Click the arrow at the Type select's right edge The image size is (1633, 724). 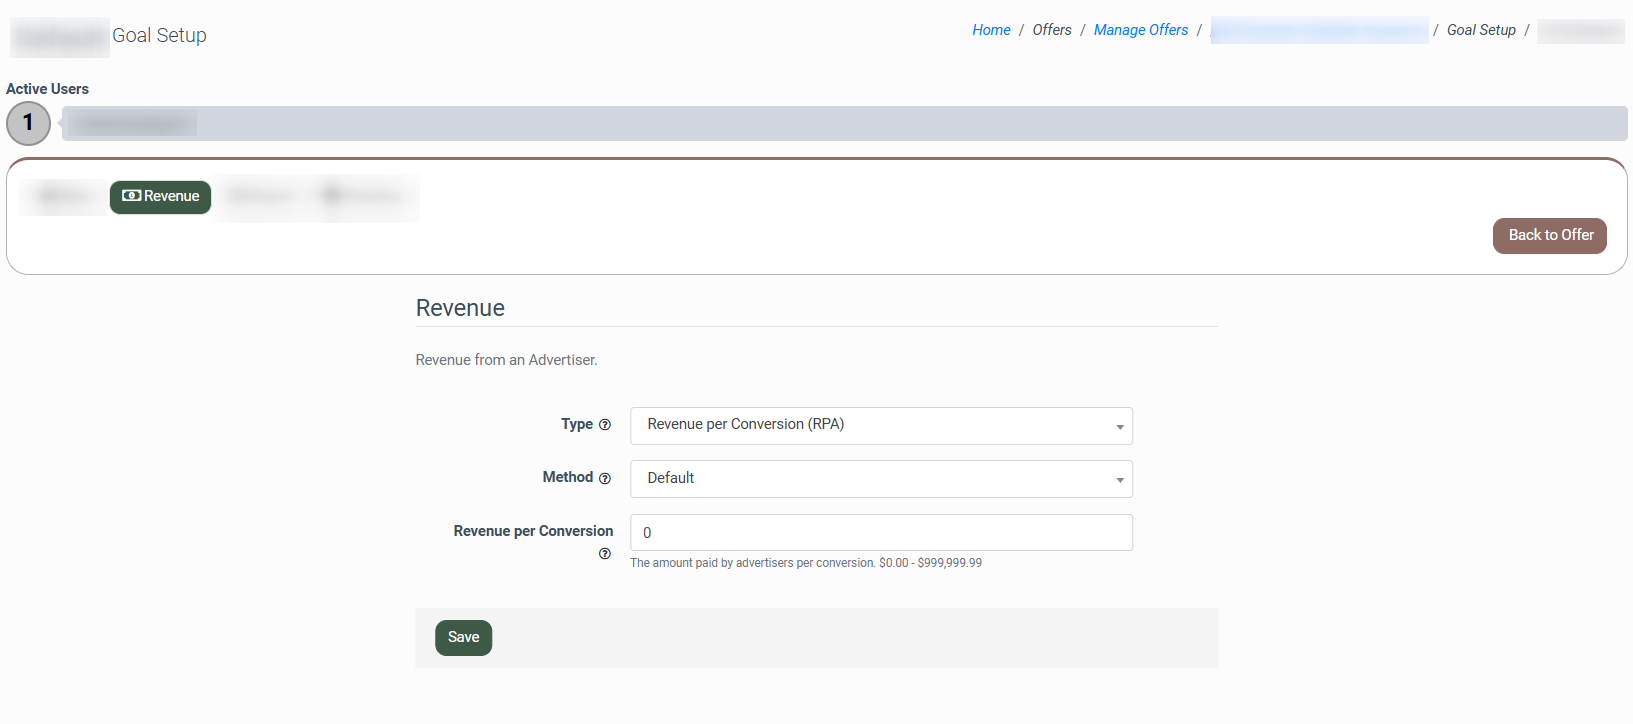point(1119,427)
